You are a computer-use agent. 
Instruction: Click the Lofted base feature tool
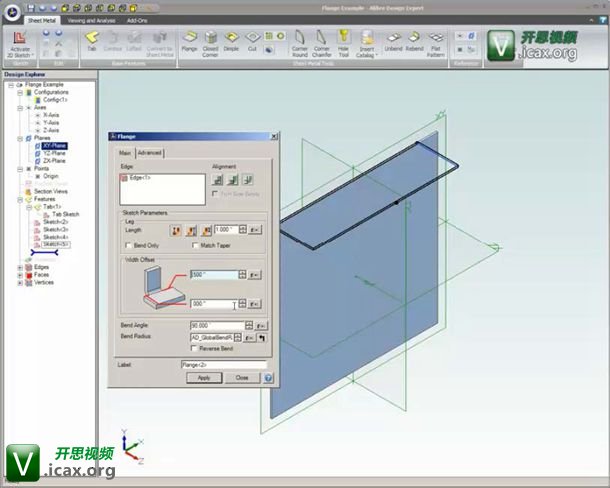tap(134, 41)
